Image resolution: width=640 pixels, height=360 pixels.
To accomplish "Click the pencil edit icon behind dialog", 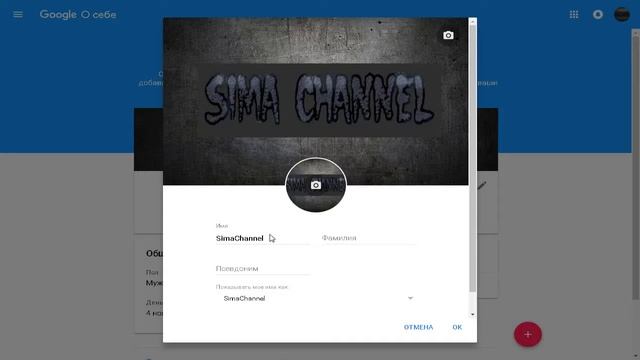I will click(x=482, y=186).
